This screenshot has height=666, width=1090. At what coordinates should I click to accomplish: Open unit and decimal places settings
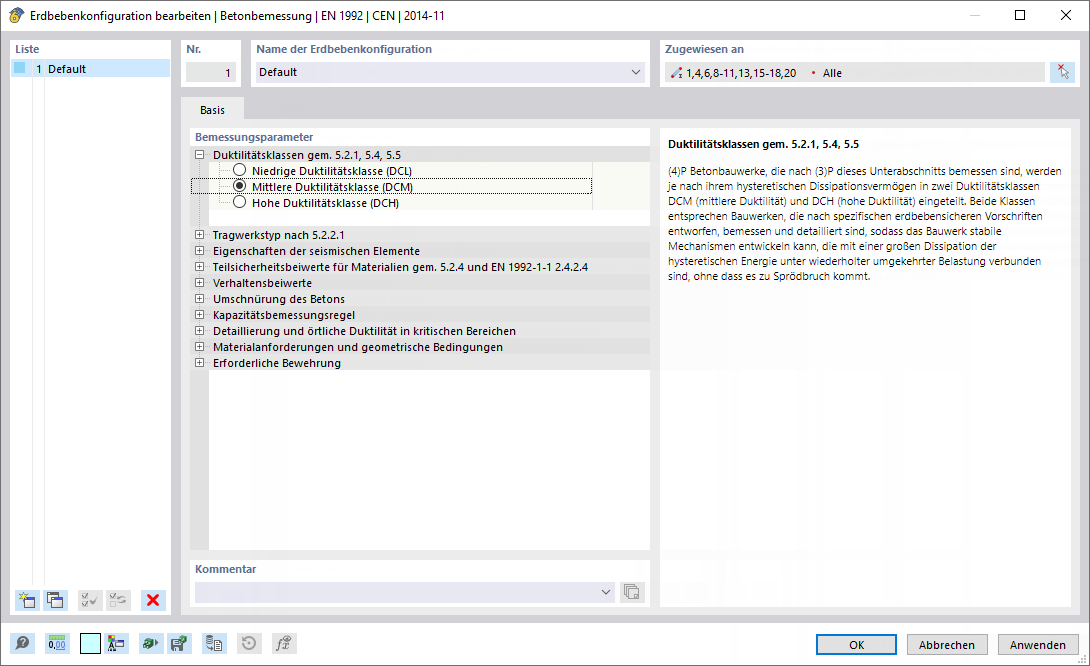click(57, 643)
